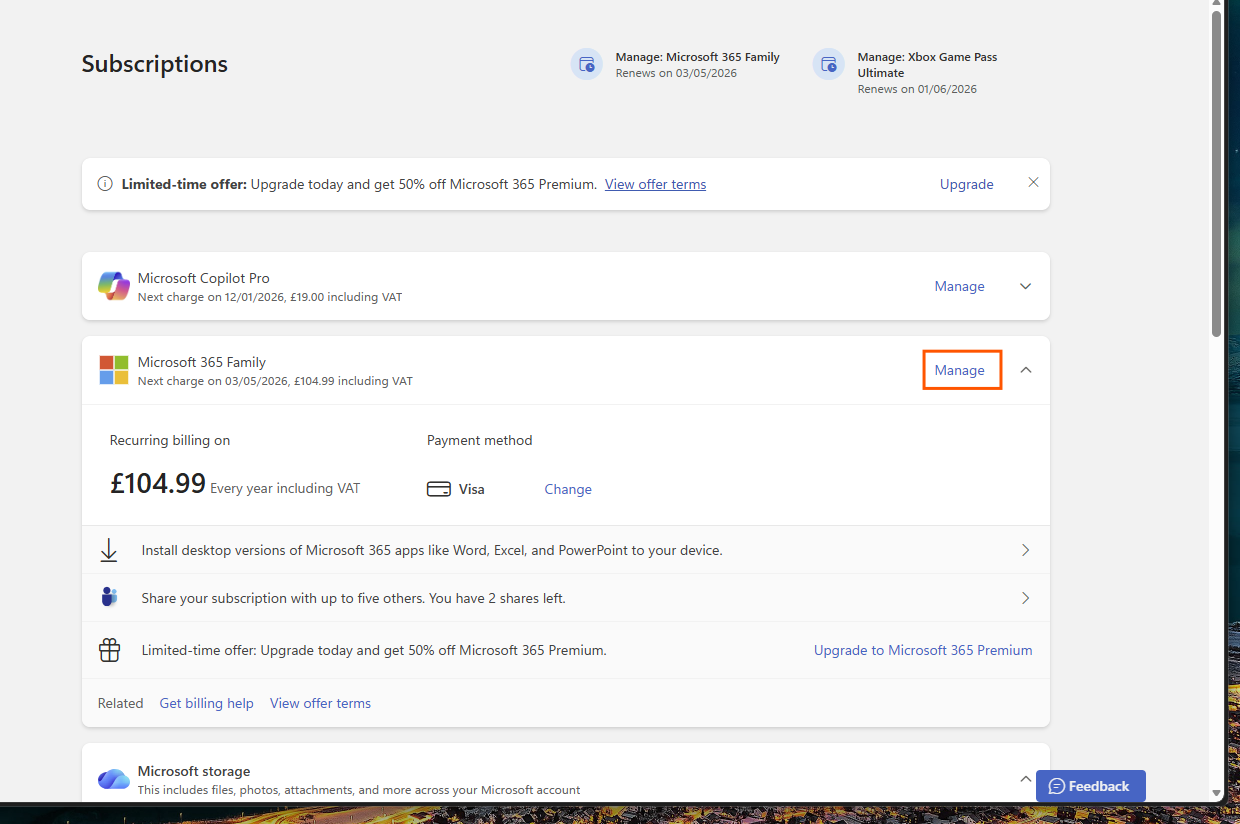The width and height of the screenshot is (1240, 824).
Task: Click the Microsoft Copilot Pro logo
Action: [114, 286]
